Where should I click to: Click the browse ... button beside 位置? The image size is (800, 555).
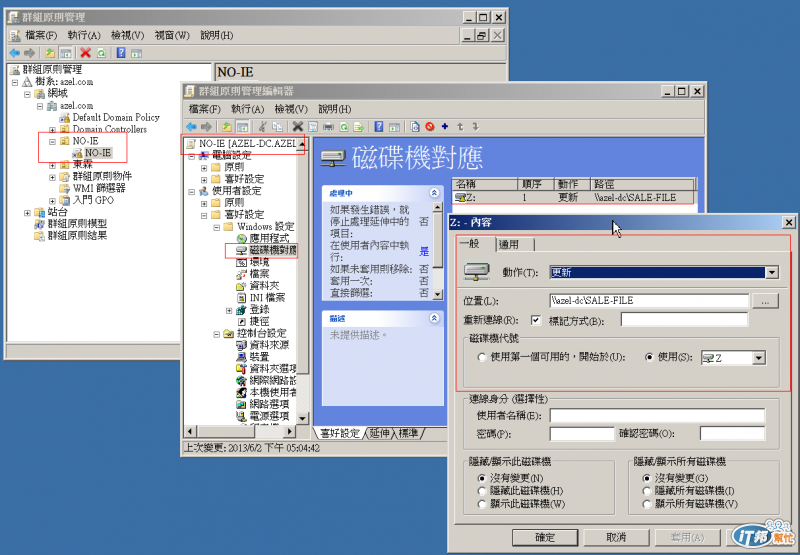[x=765, y=301]
